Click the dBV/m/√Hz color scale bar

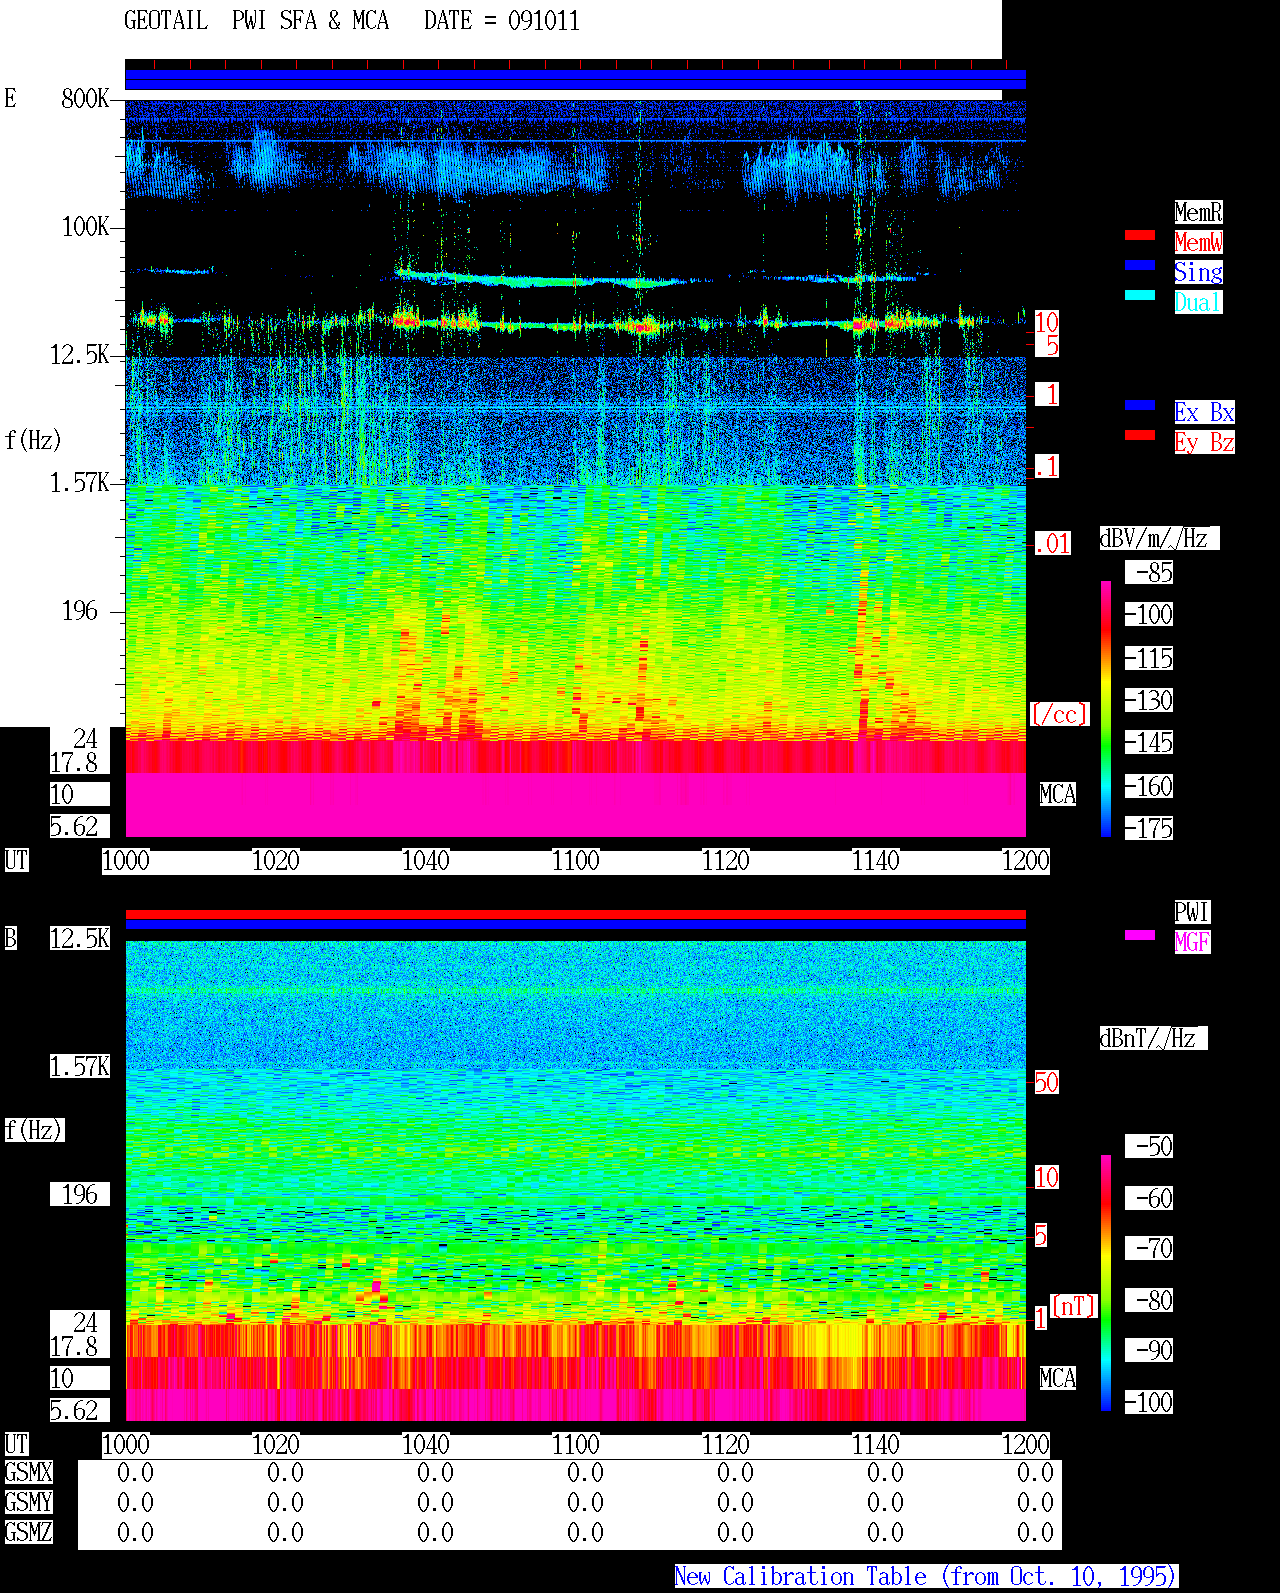click(1106, 709)
